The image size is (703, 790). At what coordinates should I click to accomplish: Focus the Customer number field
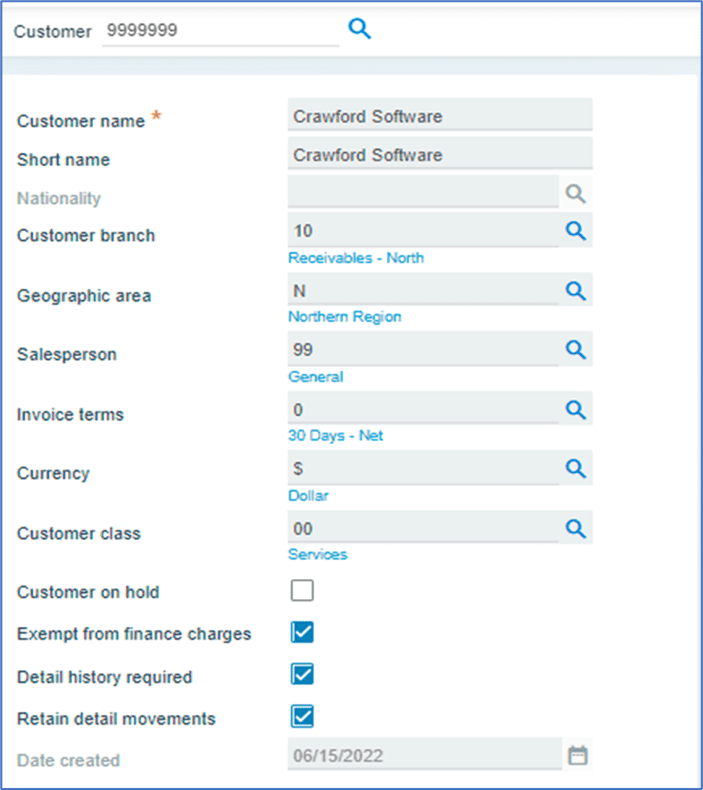220,31
